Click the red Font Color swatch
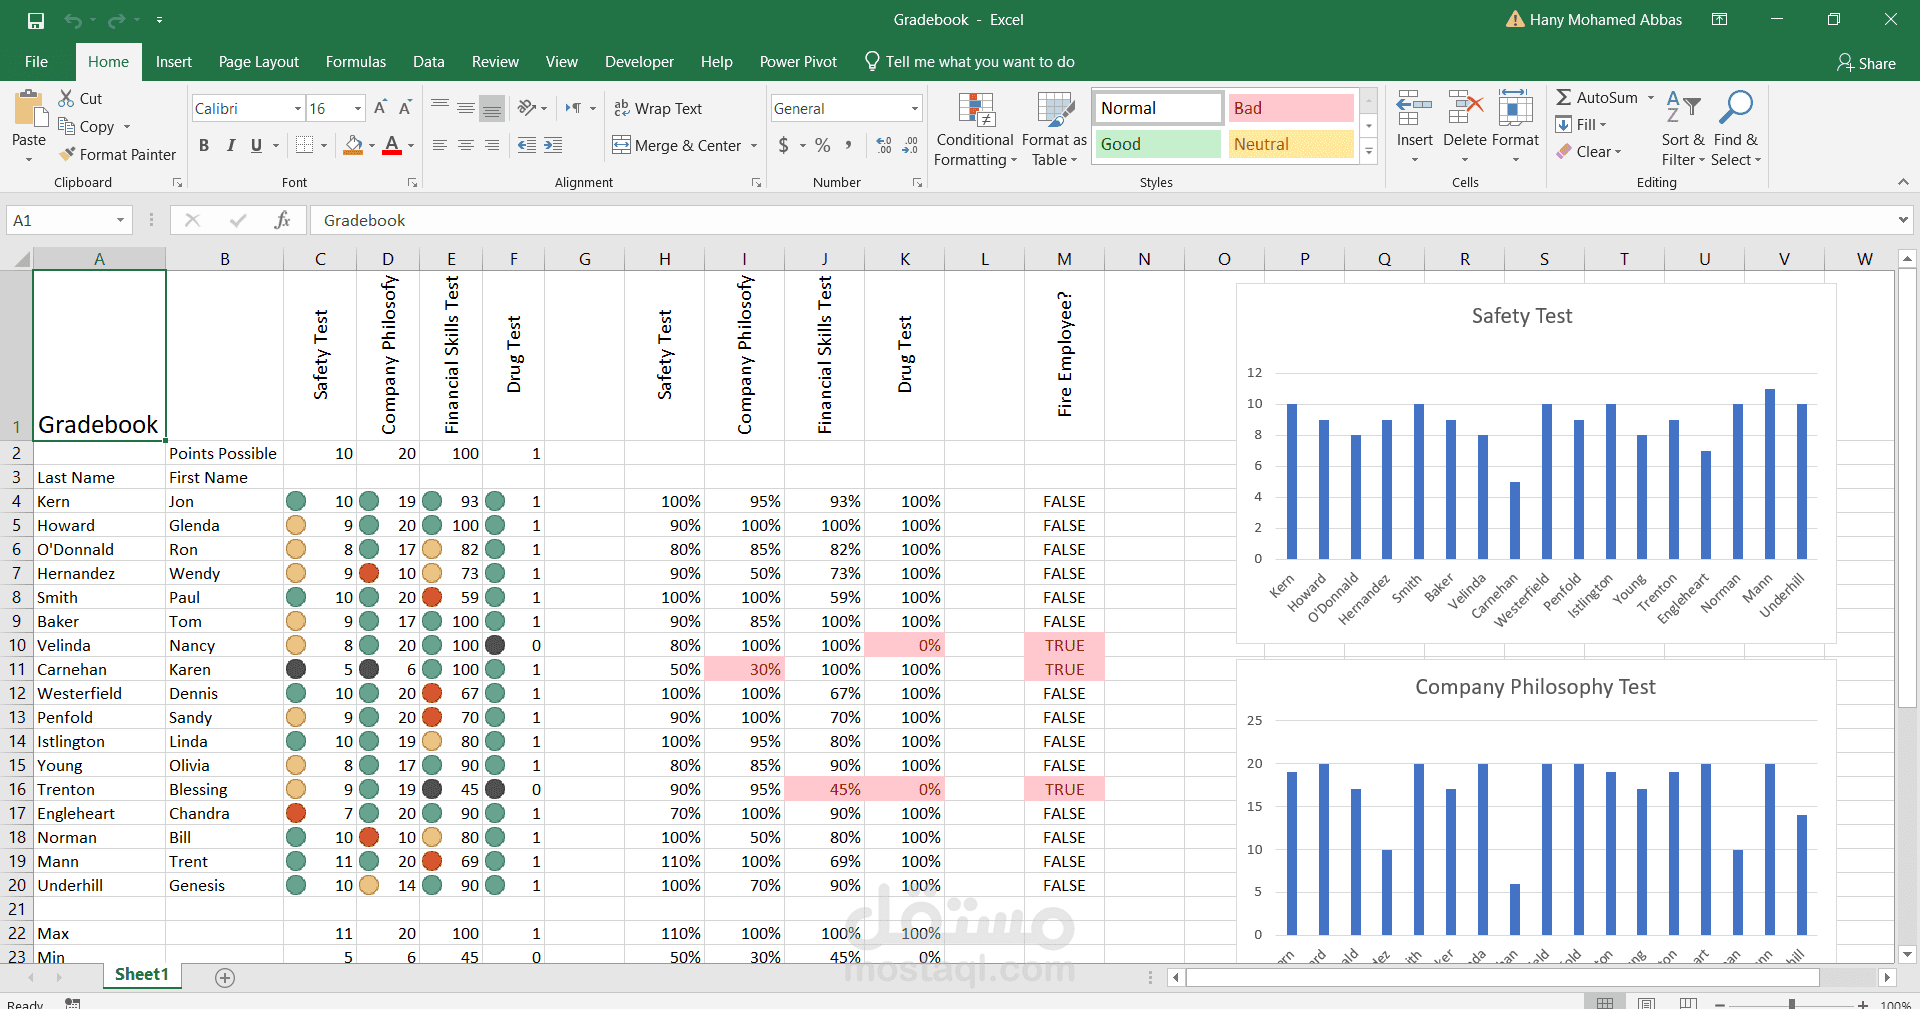This screenshot has width=1920, height=1009. (x=393, y=150)
